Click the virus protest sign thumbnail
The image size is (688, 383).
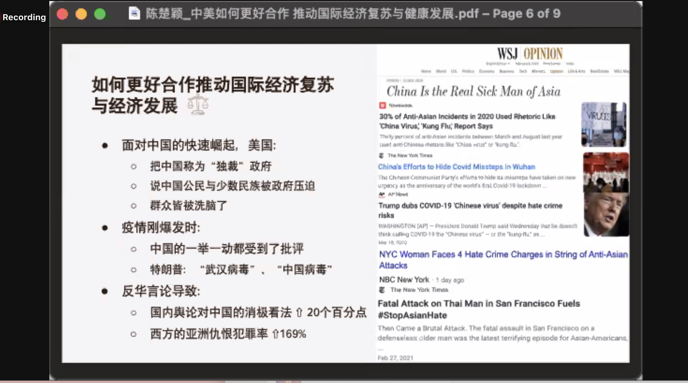pyautogui.click(x=604, y=124)
